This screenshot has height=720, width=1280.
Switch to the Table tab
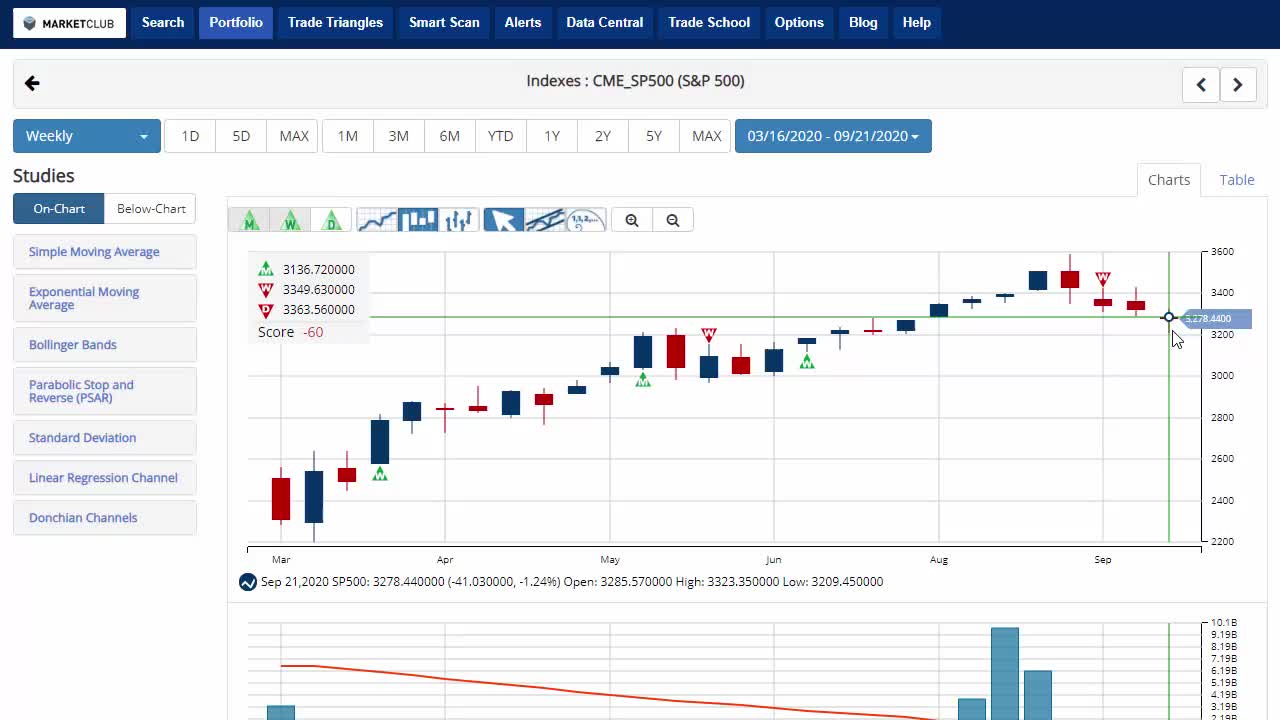click(x=1237, y=180)
